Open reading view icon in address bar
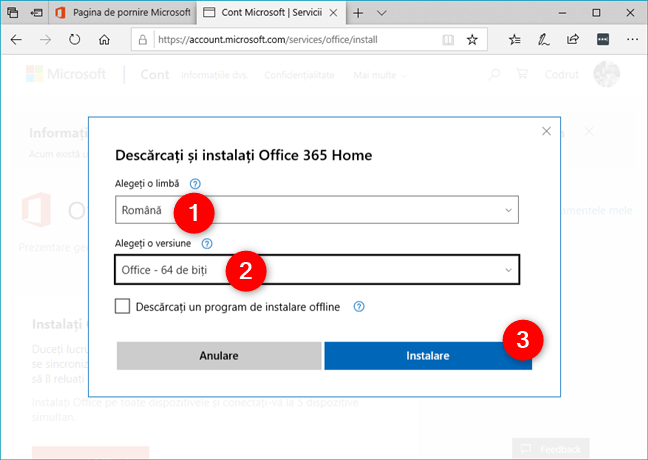648x460 pixels. (x=448, y=40)
